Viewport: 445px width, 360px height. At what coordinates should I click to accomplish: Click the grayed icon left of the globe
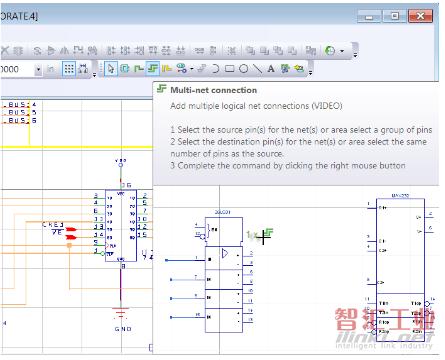[x=311, y=51]
